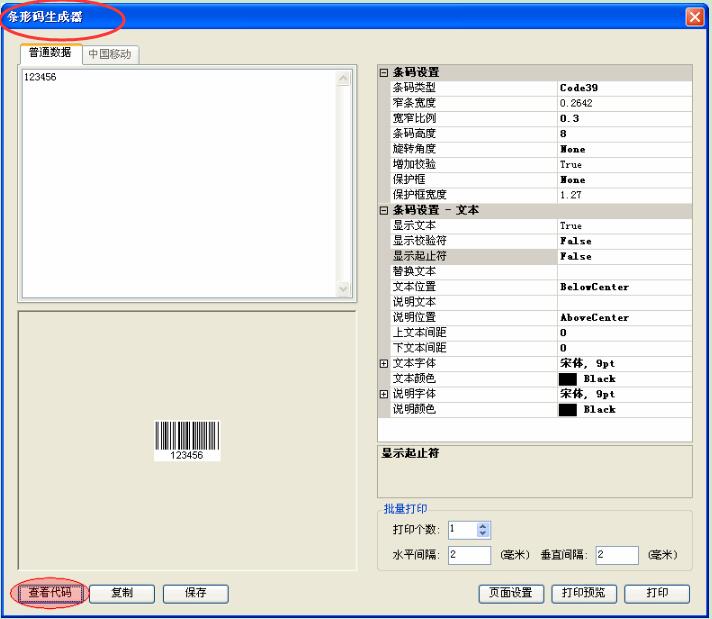Click the 打印预览 button
Viewport: 712px width, 619px height.
(x=583, y=593)
